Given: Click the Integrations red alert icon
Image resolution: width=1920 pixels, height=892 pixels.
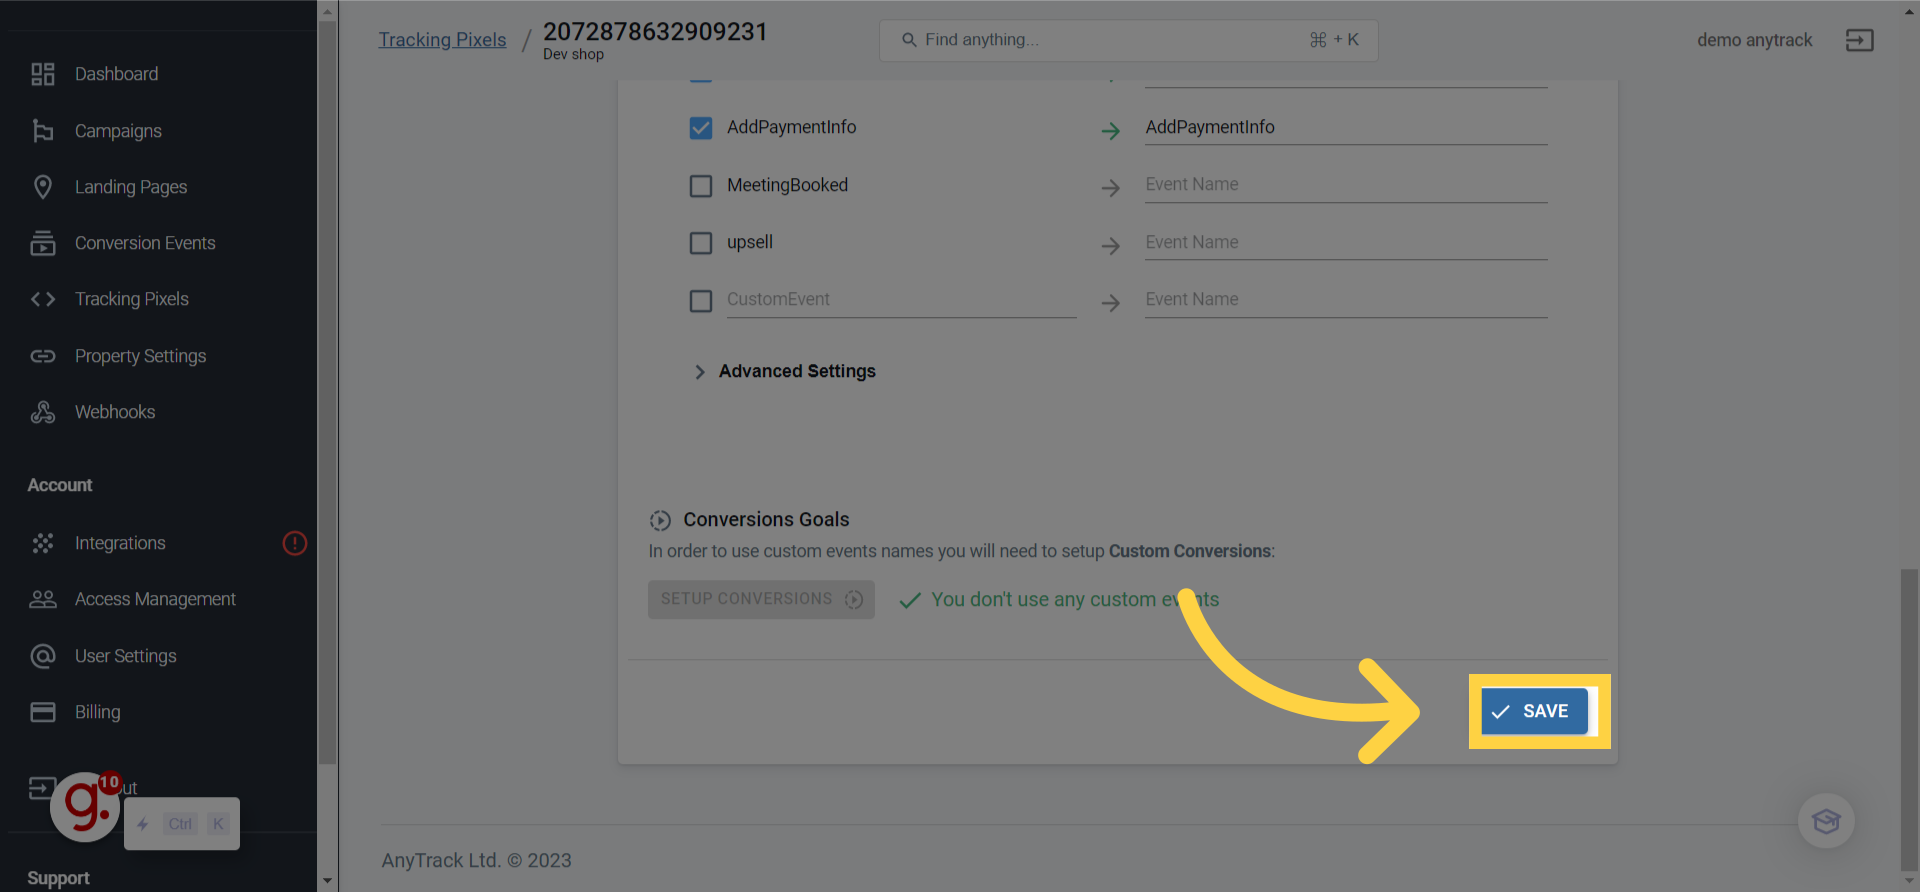Looking at the screenshot, I should pos(295,543).
